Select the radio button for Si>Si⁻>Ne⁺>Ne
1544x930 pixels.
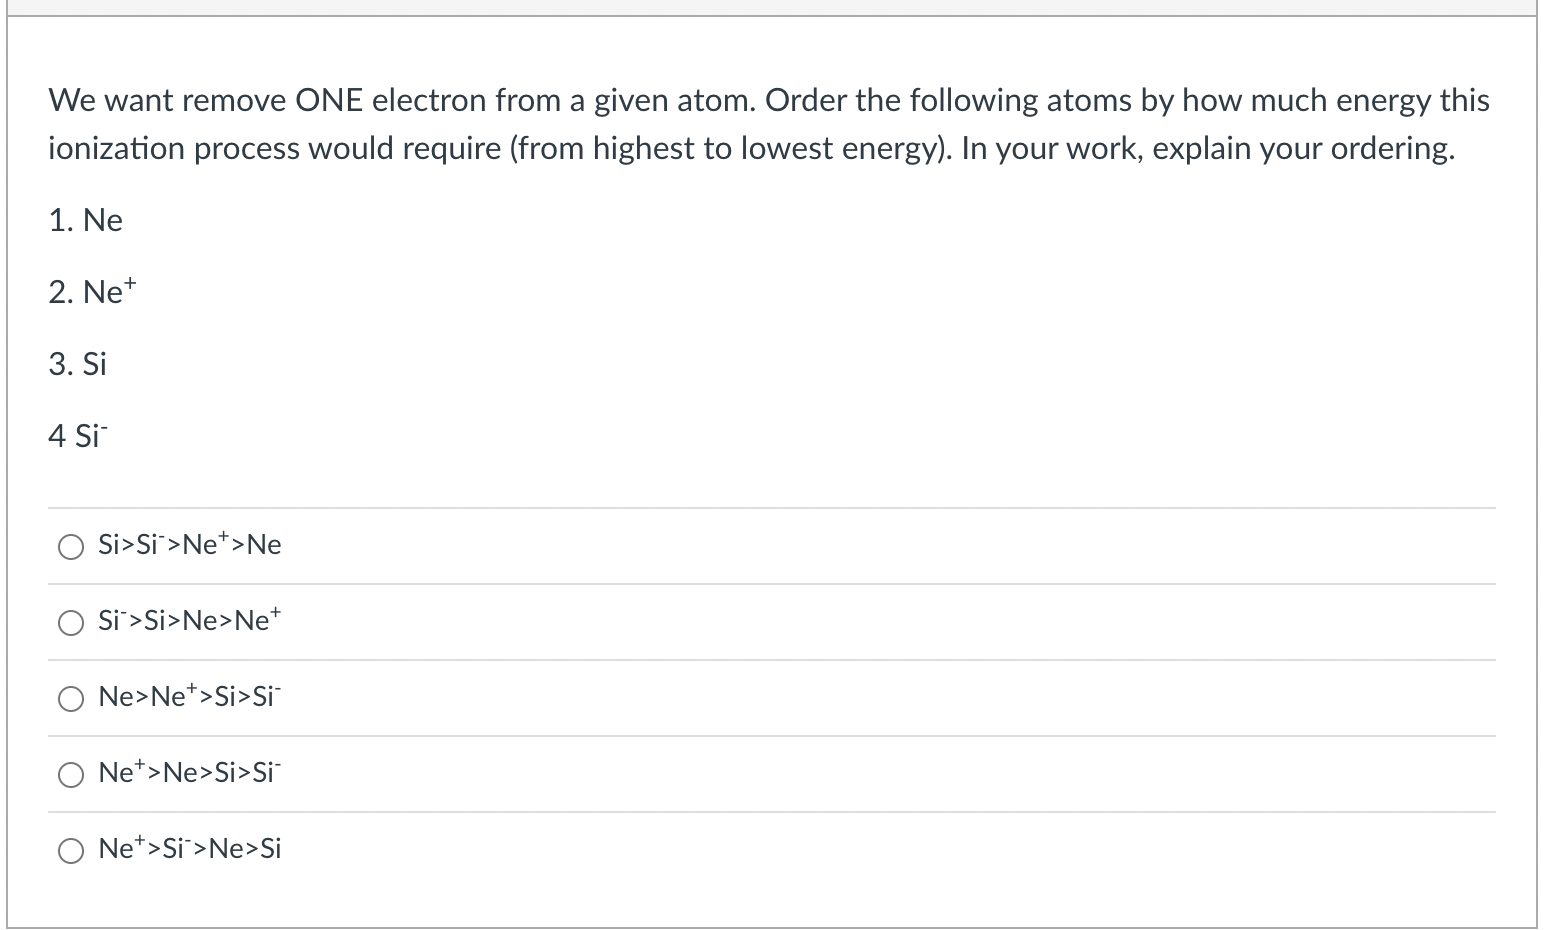(x=70, y=546)
